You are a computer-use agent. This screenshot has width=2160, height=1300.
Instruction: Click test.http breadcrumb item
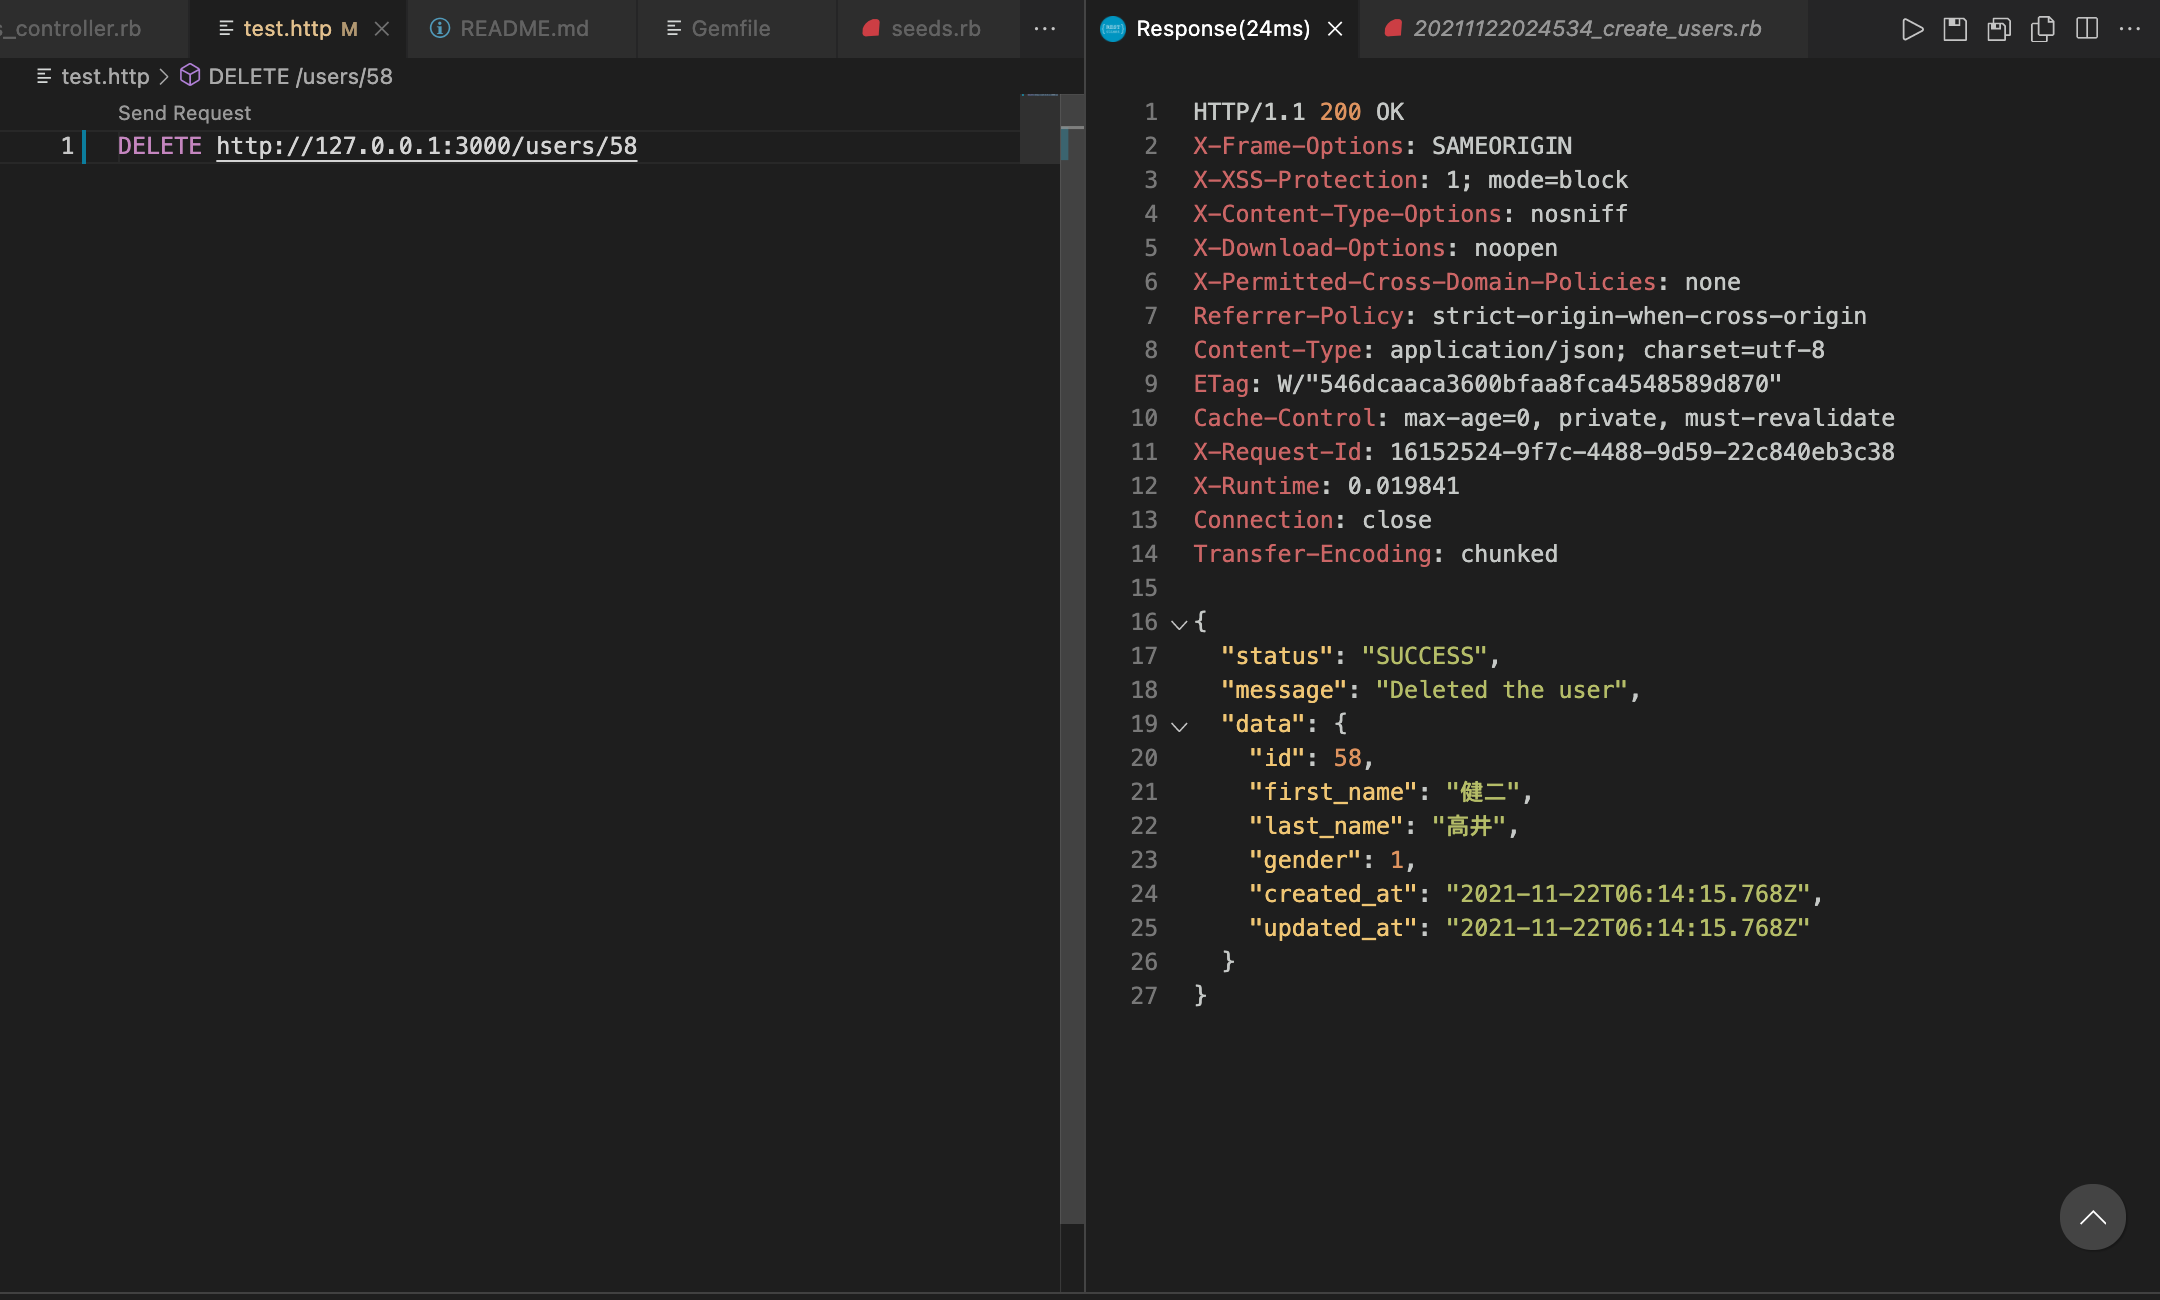(x=104, y=76)
